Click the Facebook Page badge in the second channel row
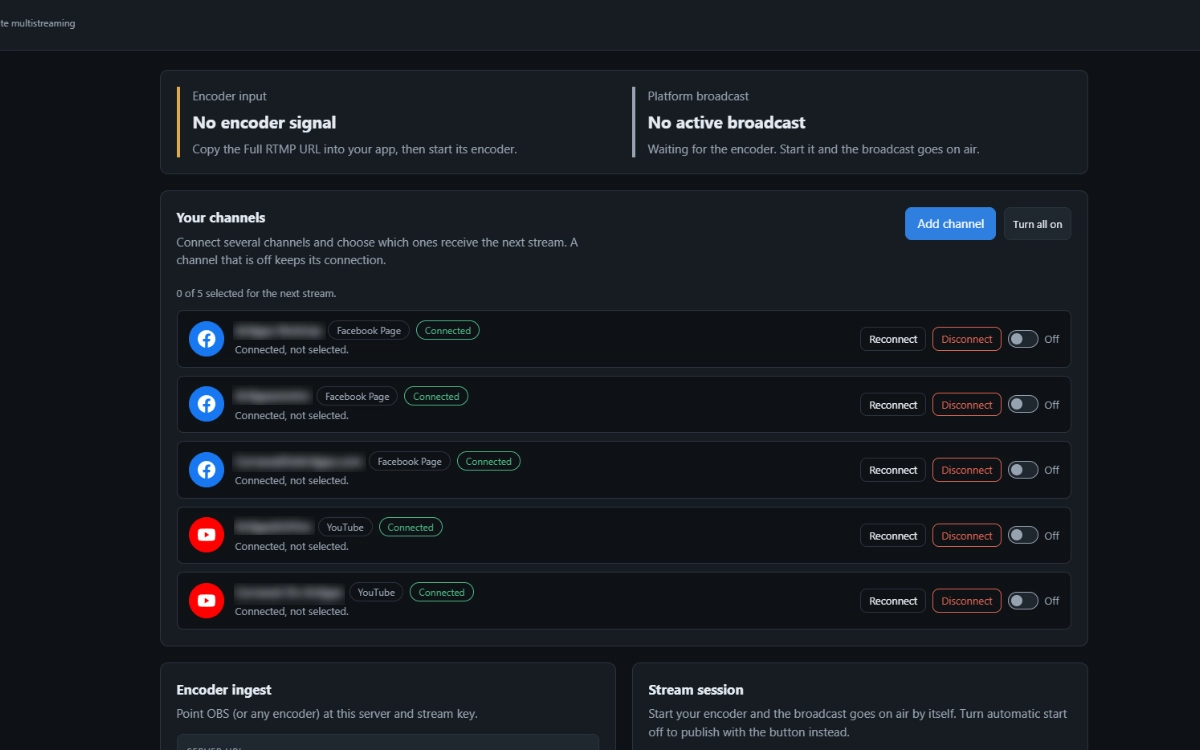Image resolution: width=1200 pixels, height=750 pixels. coord(357,396)
